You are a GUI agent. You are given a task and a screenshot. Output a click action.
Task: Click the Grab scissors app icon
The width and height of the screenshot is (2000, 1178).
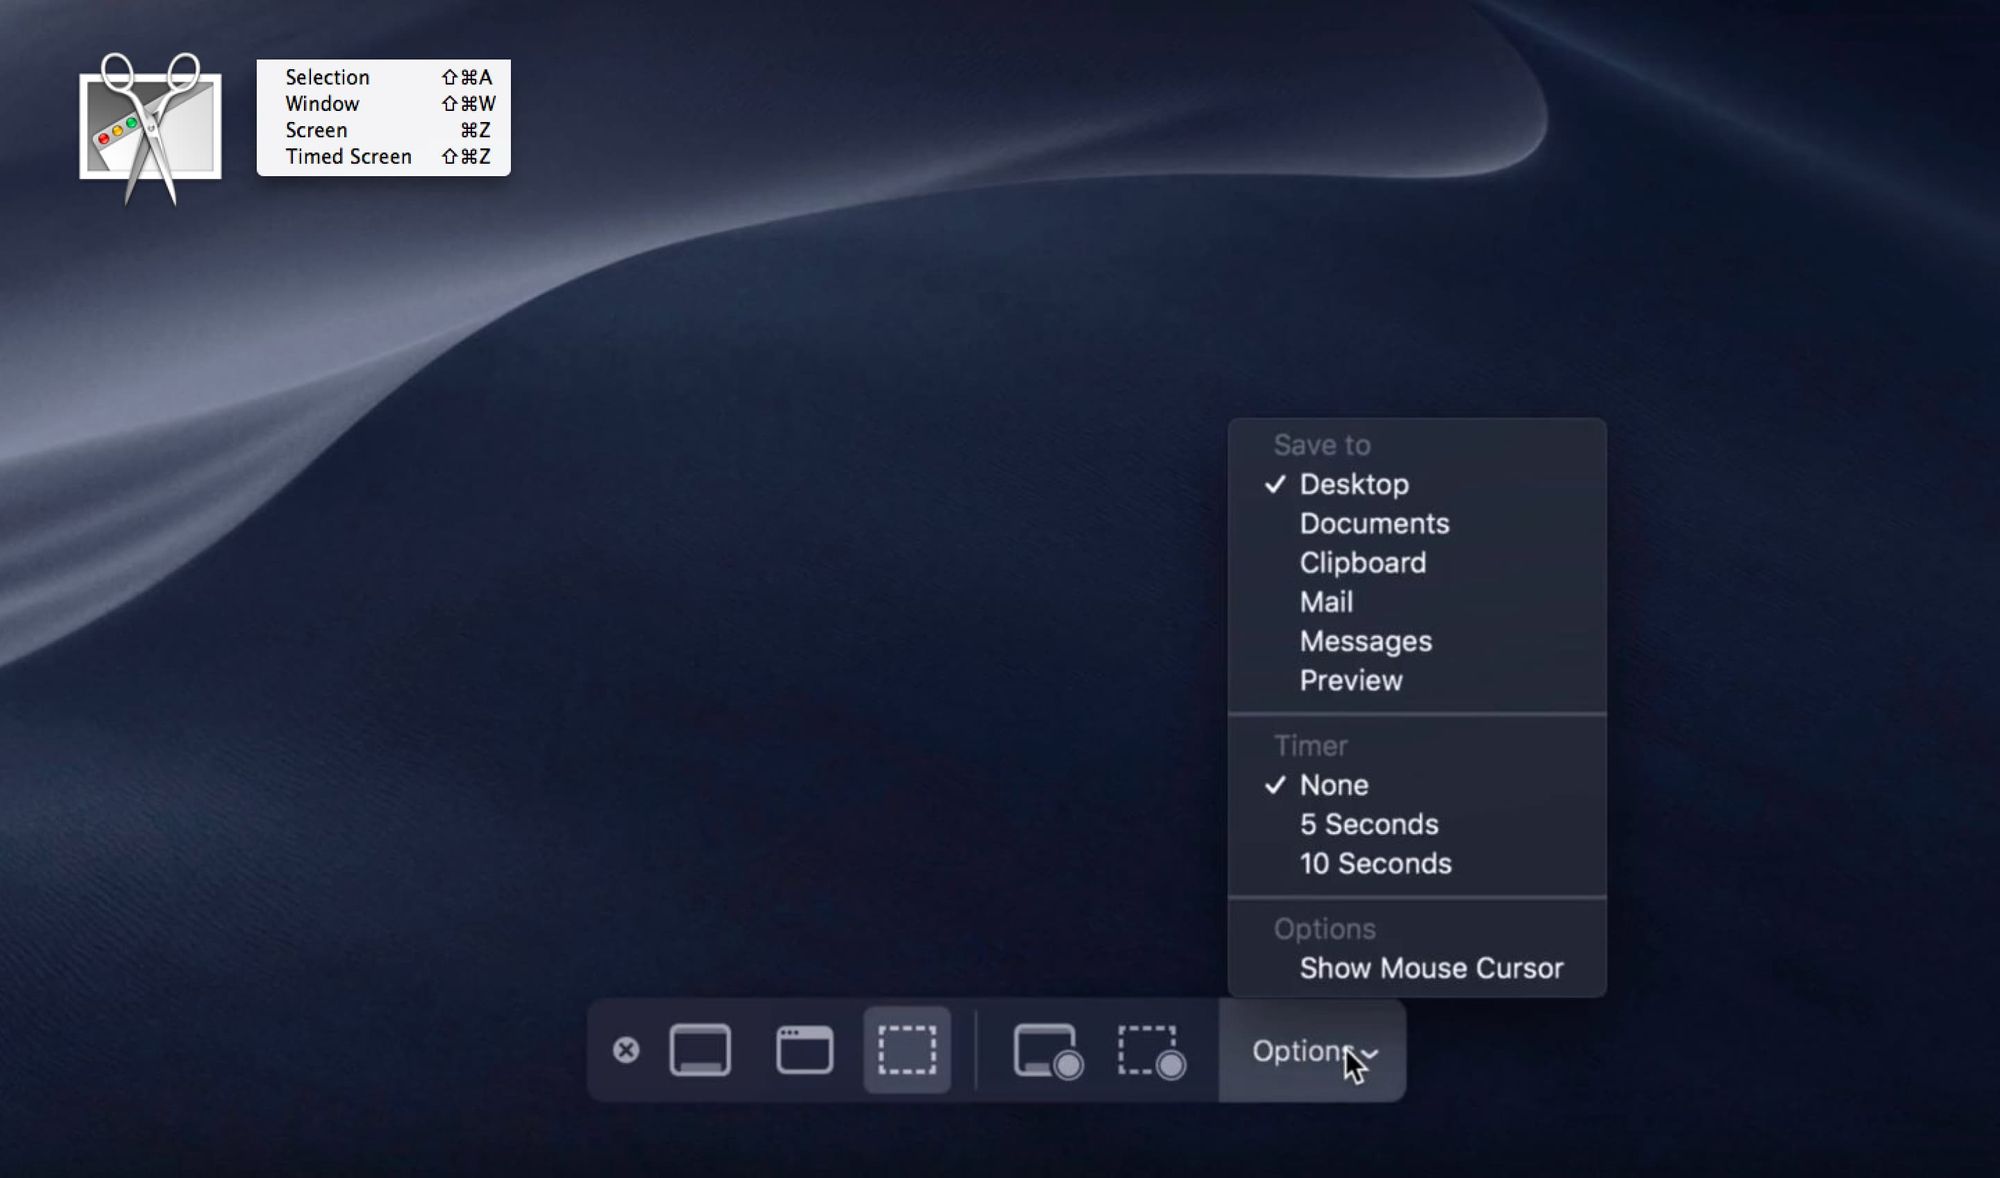click(150, 127)
